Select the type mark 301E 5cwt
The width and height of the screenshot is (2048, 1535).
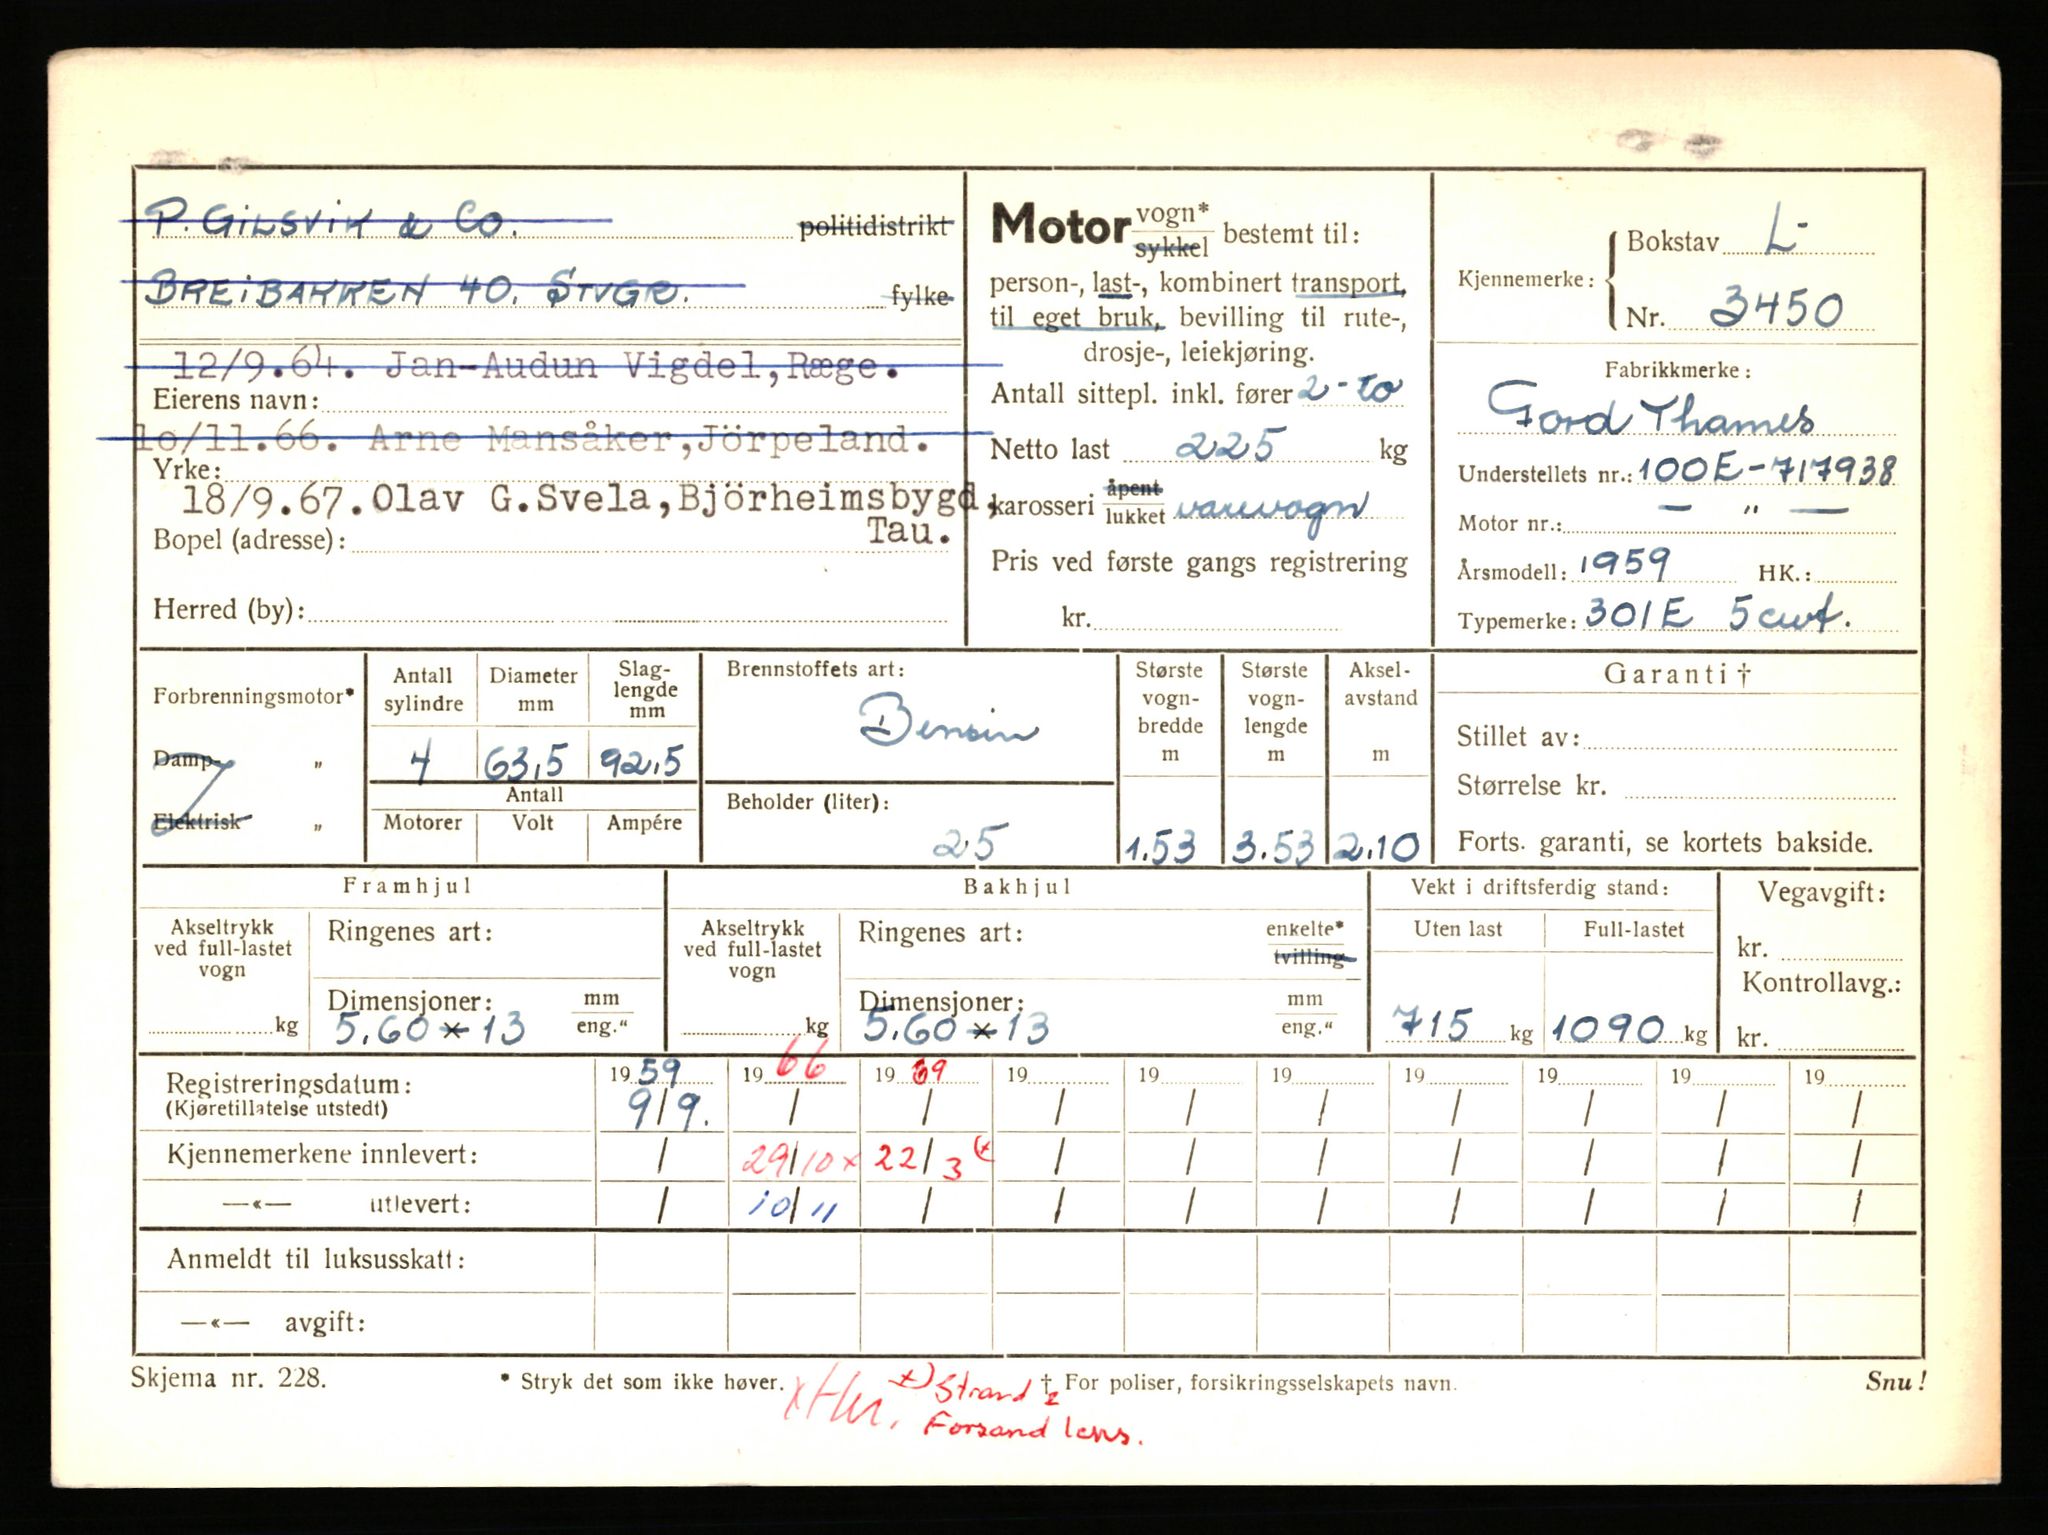(1717, 613)
